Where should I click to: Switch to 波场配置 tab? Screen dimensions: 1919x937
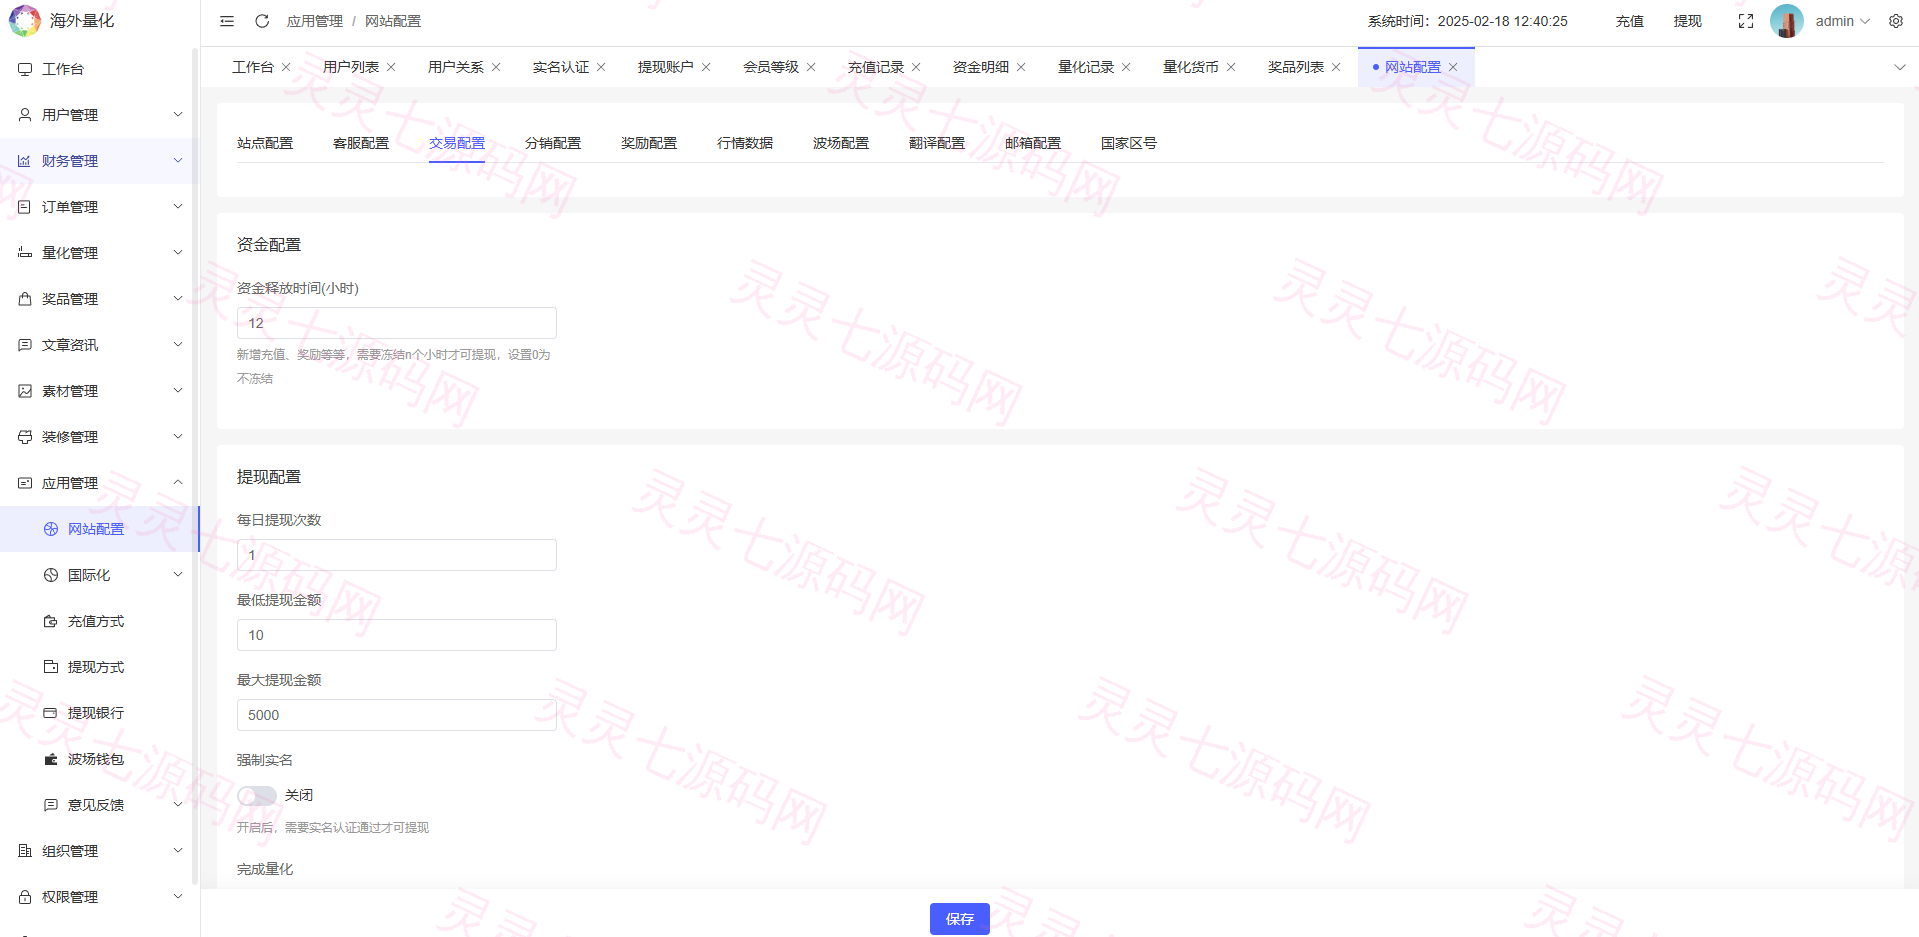[841, 143]
